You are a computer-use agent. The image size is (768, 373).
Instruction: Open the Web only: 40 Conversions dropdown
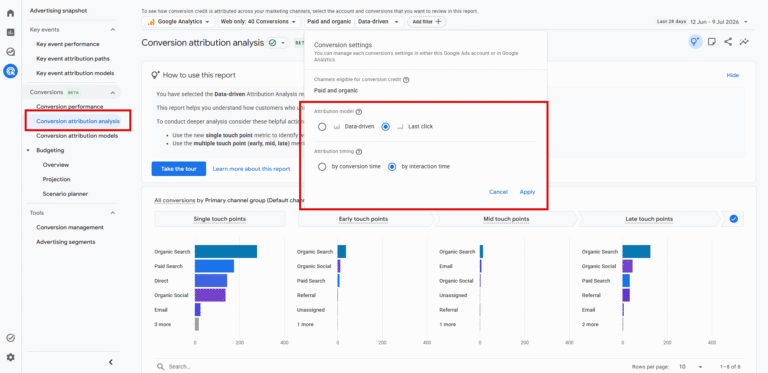[x=260, y=22]
